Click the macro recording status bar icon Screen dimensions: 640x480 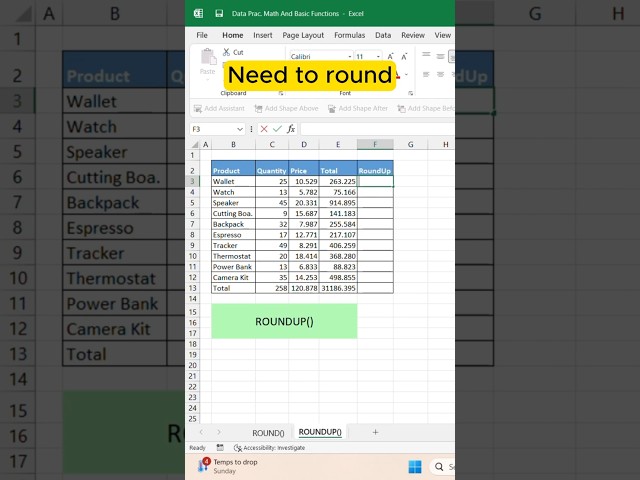point(220,447)
